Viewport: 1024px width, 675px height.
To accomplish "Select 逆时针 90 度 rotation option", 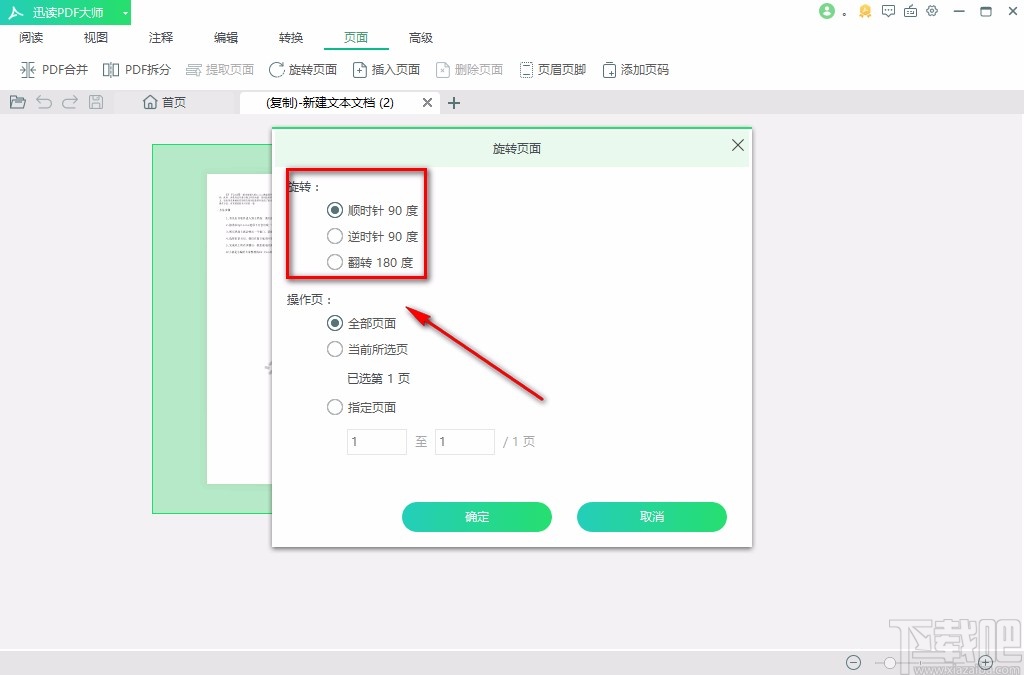I will [x=335, y=236].
